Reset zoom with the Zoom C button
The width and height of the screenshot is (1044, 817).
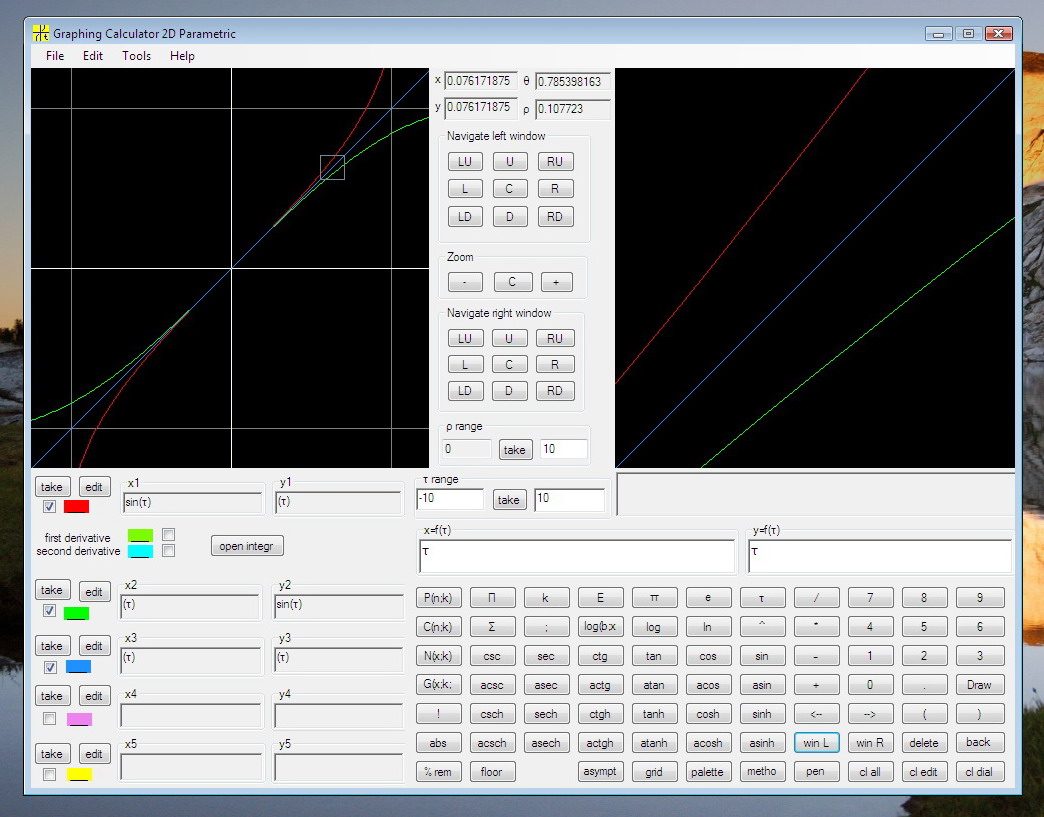[512, 282]
